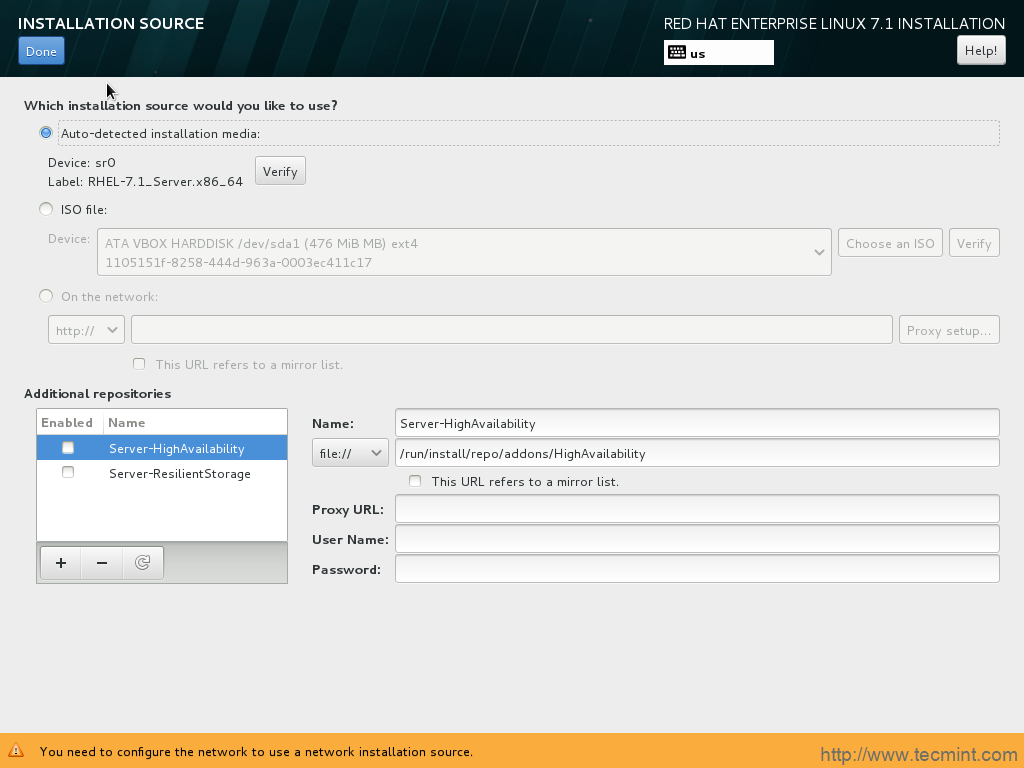Select Server-ResilientStorage in repository list
The height and width of the screenshot is (768, 1024).
point(180,474)
